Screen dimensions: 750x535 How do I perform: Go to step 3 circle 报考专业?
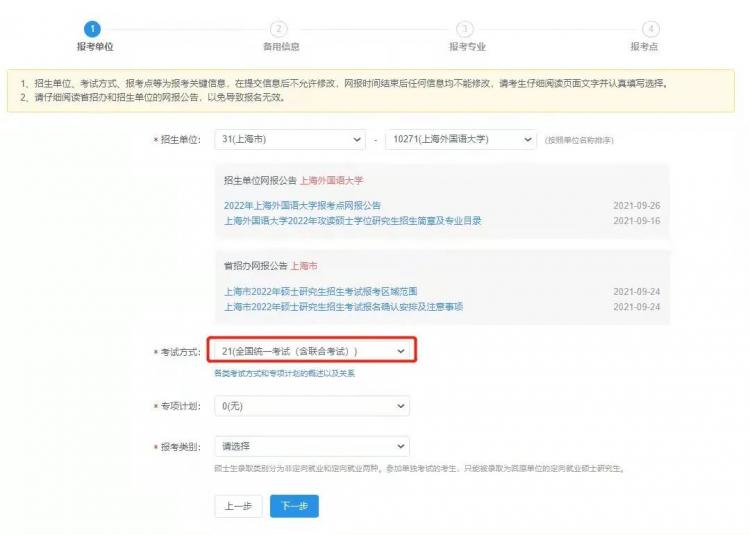click(x=465, y=29)
